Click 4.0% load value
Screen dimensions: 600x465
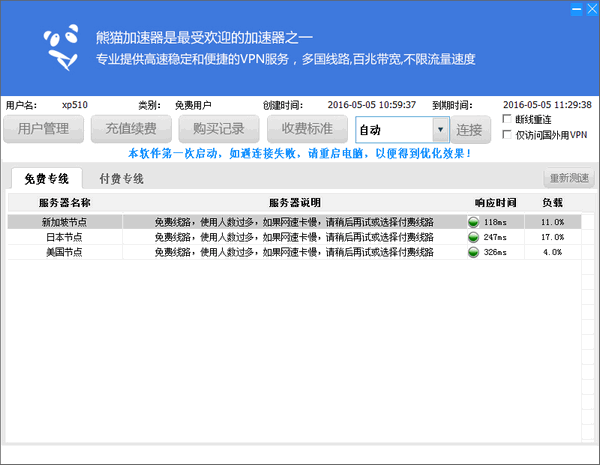point(553,252)
